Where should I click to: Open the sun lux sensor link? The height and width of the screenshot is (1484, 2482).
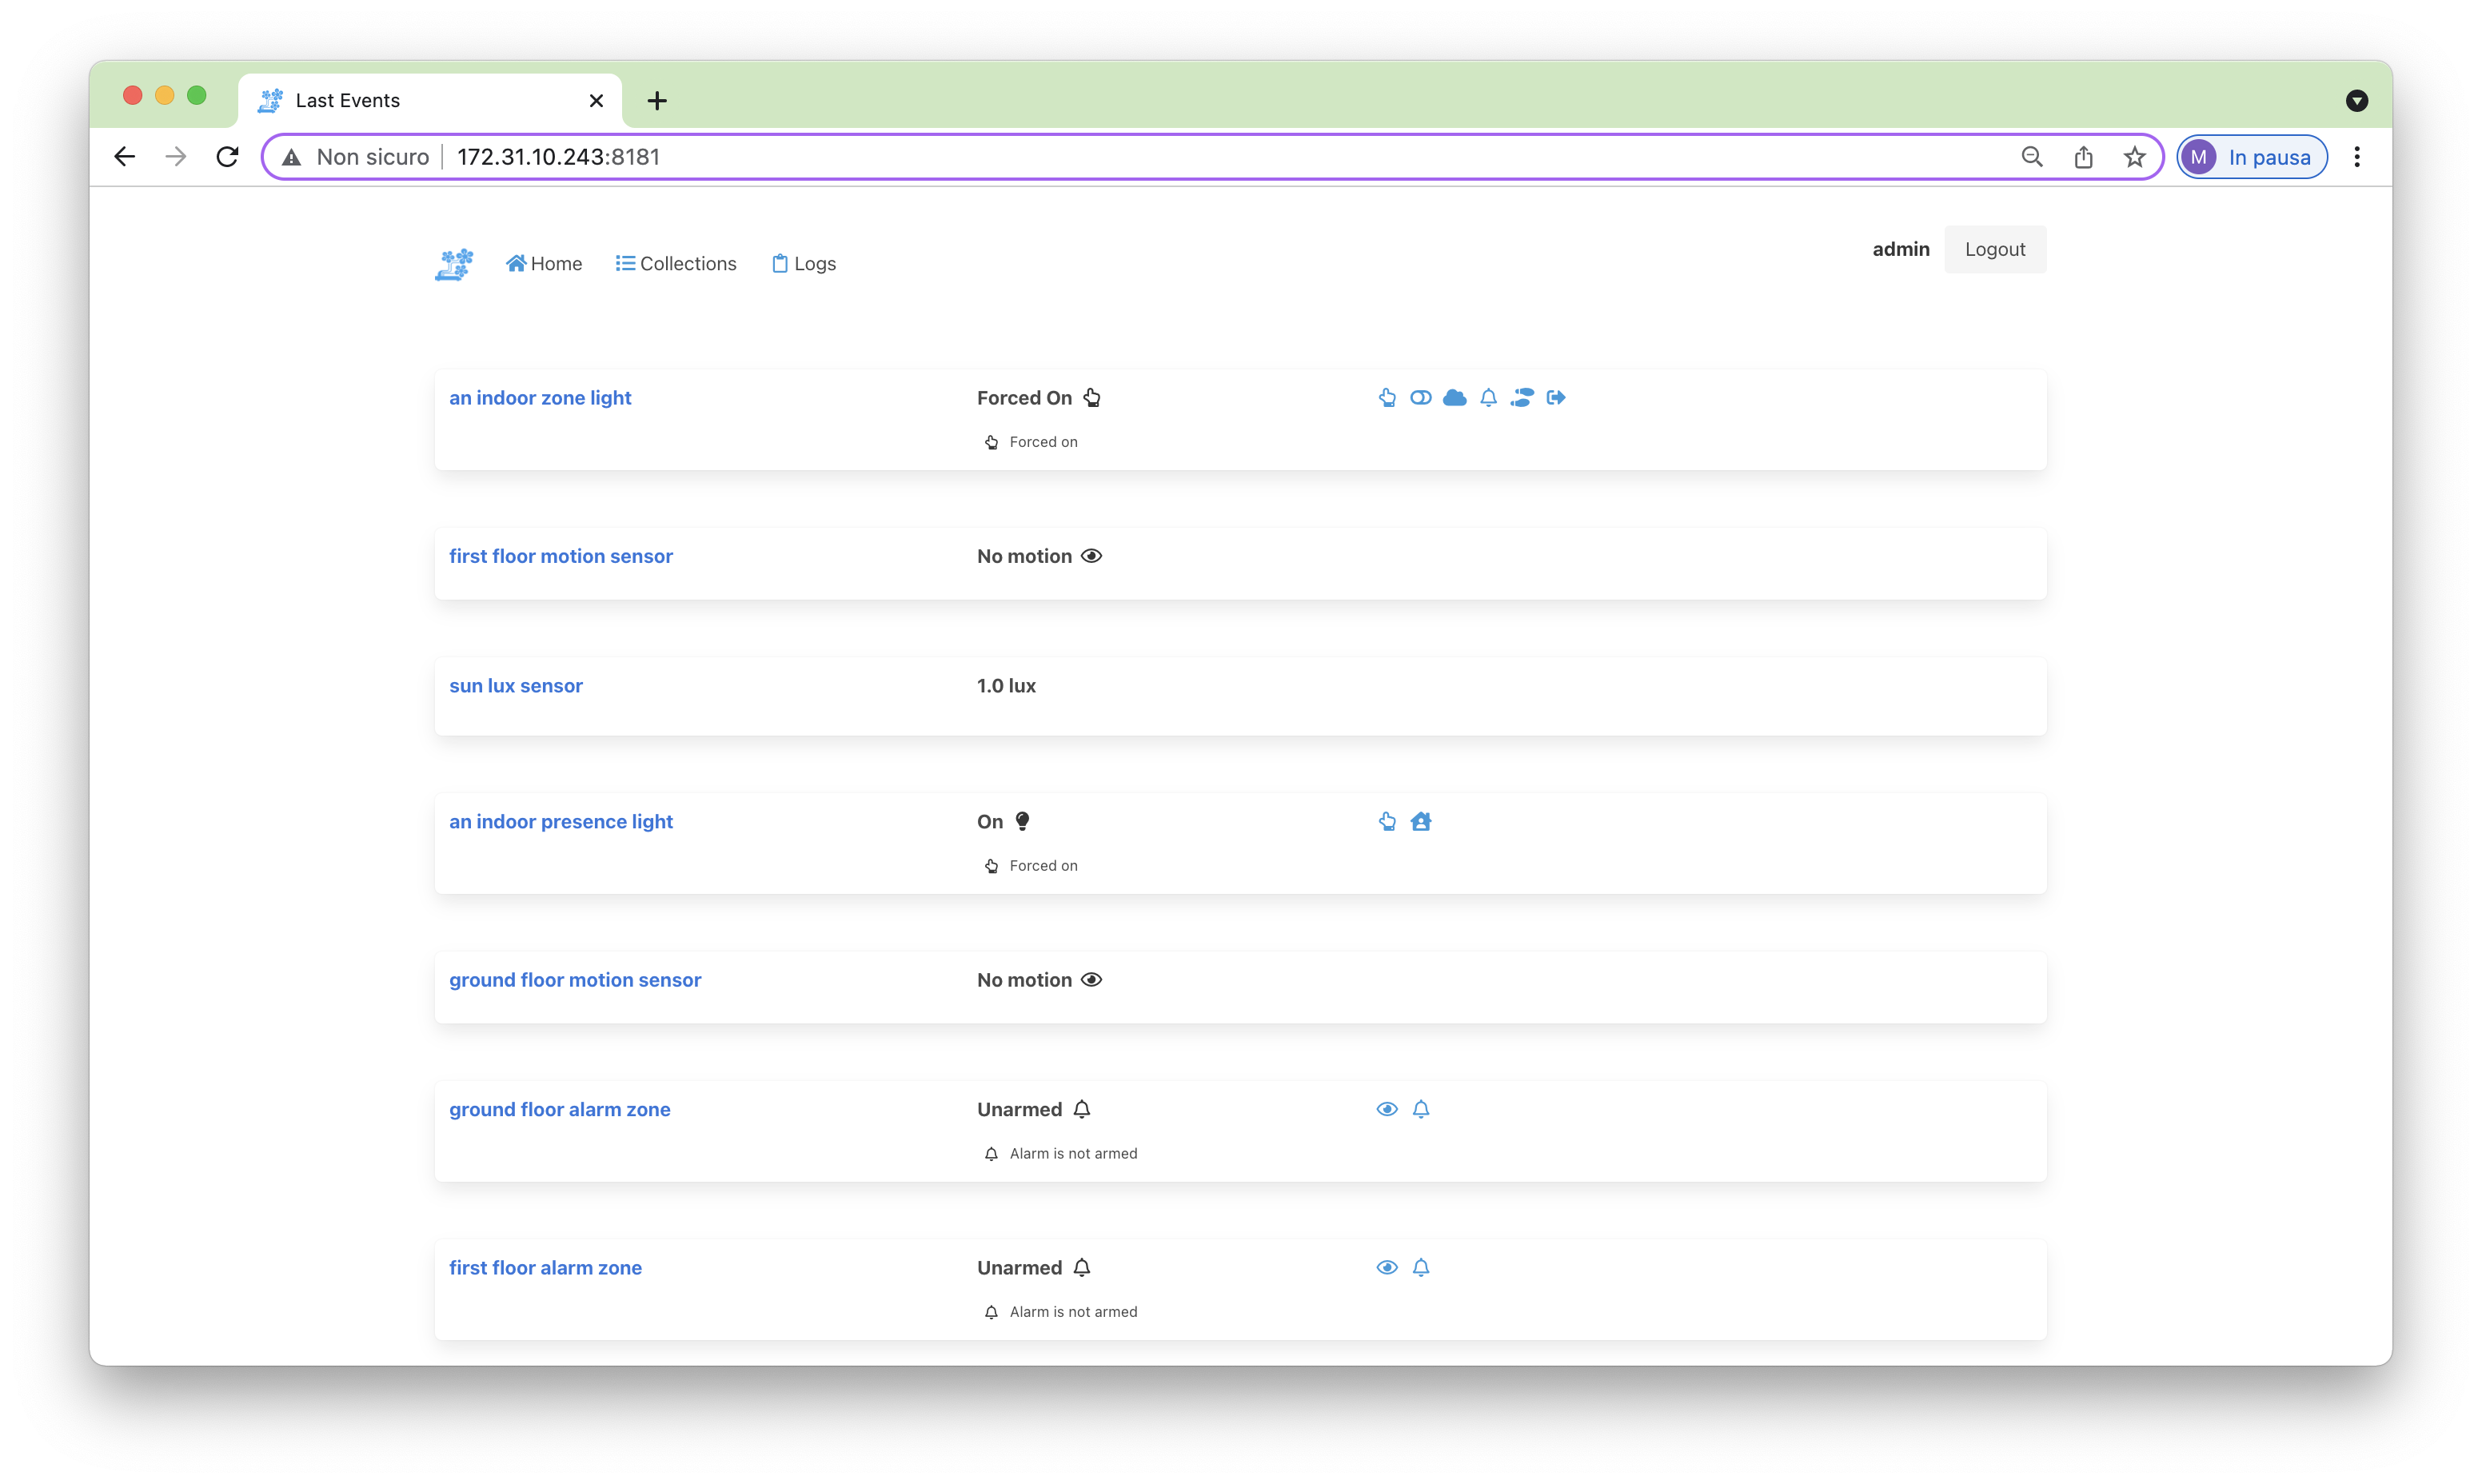point(516,686)
